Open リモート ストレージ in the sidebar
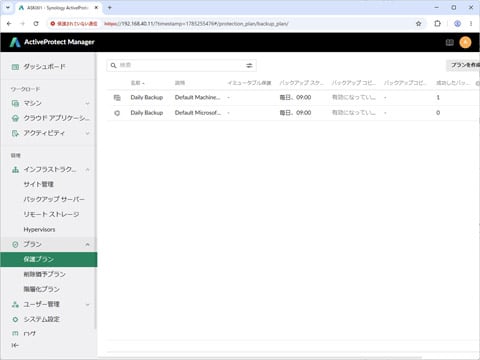 (51, 214)
